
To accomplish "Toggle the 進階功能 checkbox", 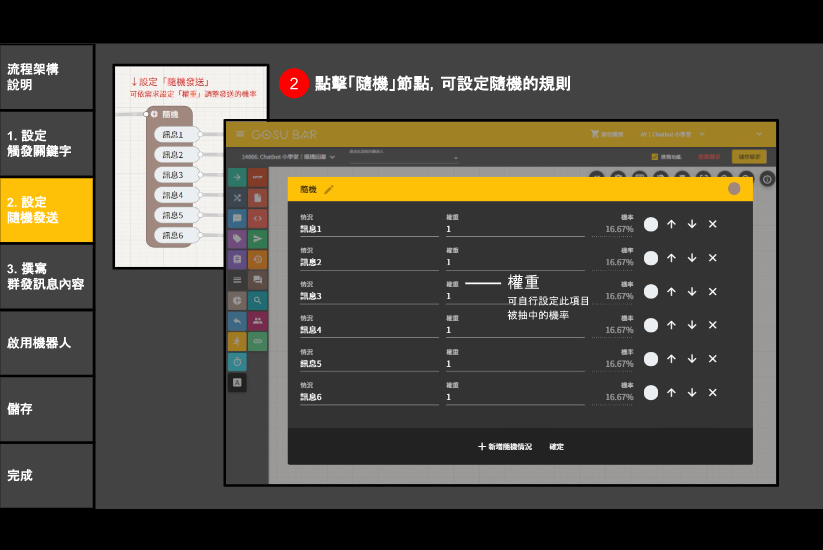I will pos(655,157).
